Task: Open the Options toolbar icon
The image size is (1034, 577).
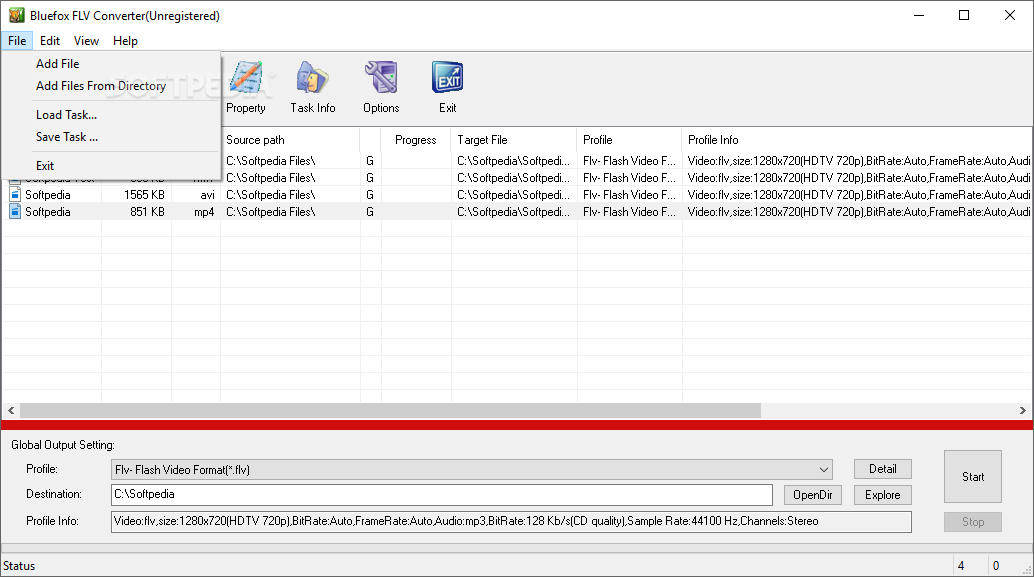Action: tap(381, 88)
